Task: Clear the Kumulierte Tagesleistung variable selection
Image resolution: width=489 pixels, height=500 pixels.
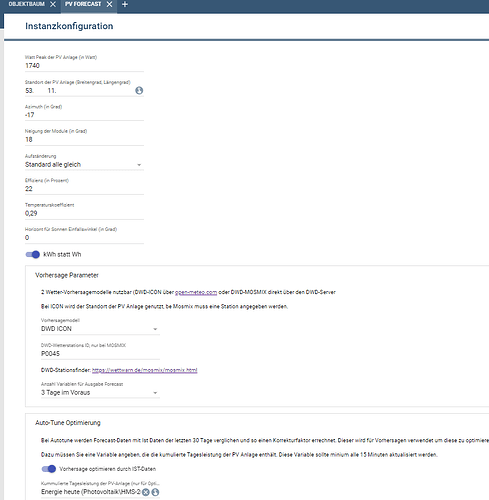Action: coord(146,492)
